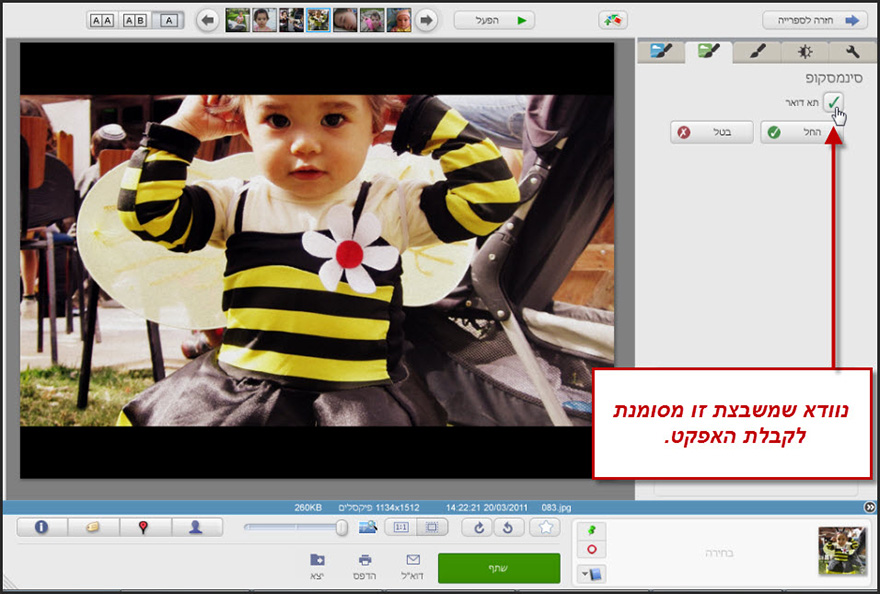880x594 pixels.
Task: Toggle the תא דואר (mailbox) checkbox
Action: 834,103
